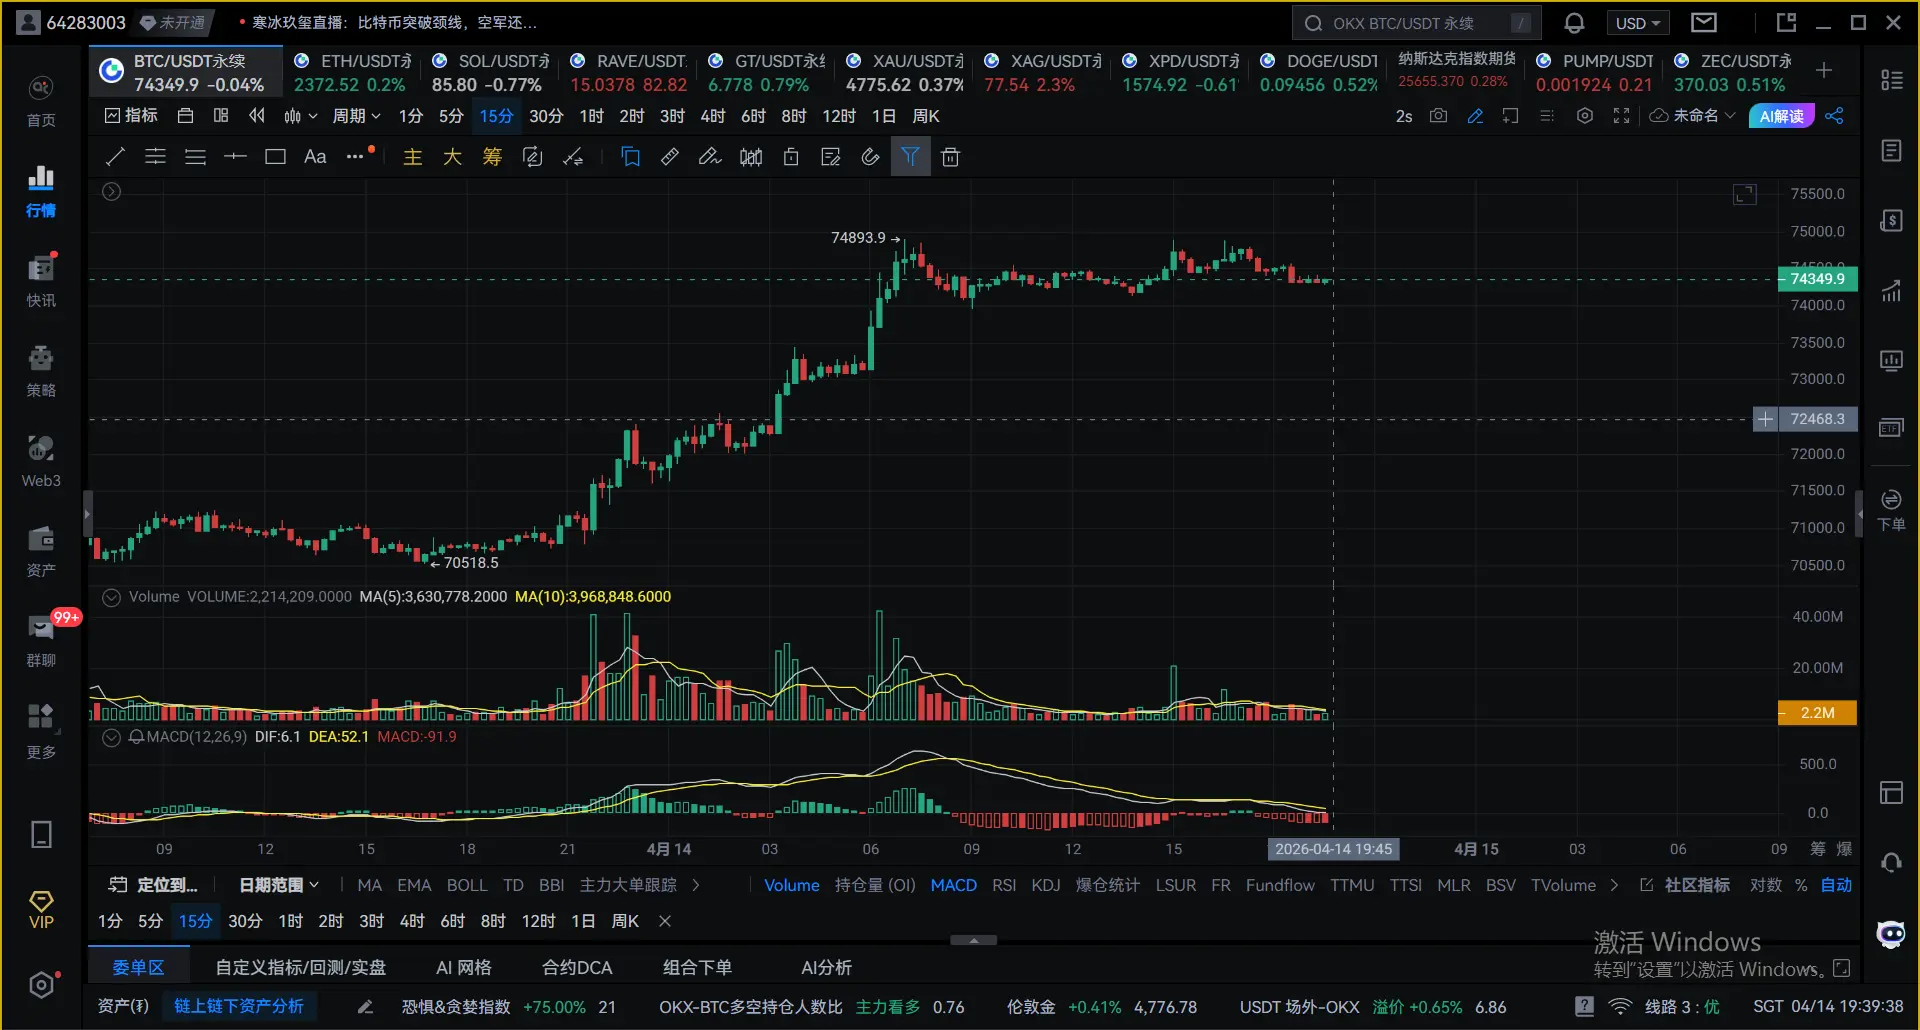Toggle the MACD indicator panel
This screenshot has height=1030, width=1920.
pyautogui.click(x=954, y=885)
